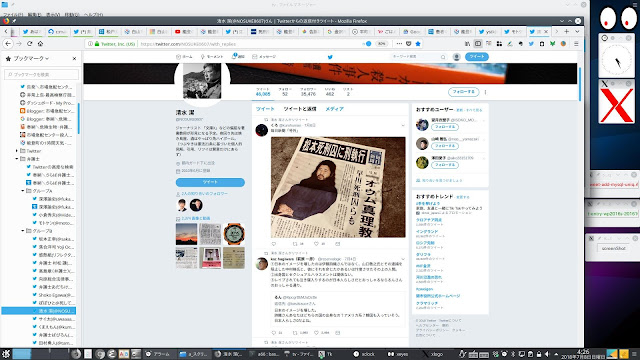The image size is (640, 360).
Task: Open the Firefox library icon
Action: coord(467,44)
